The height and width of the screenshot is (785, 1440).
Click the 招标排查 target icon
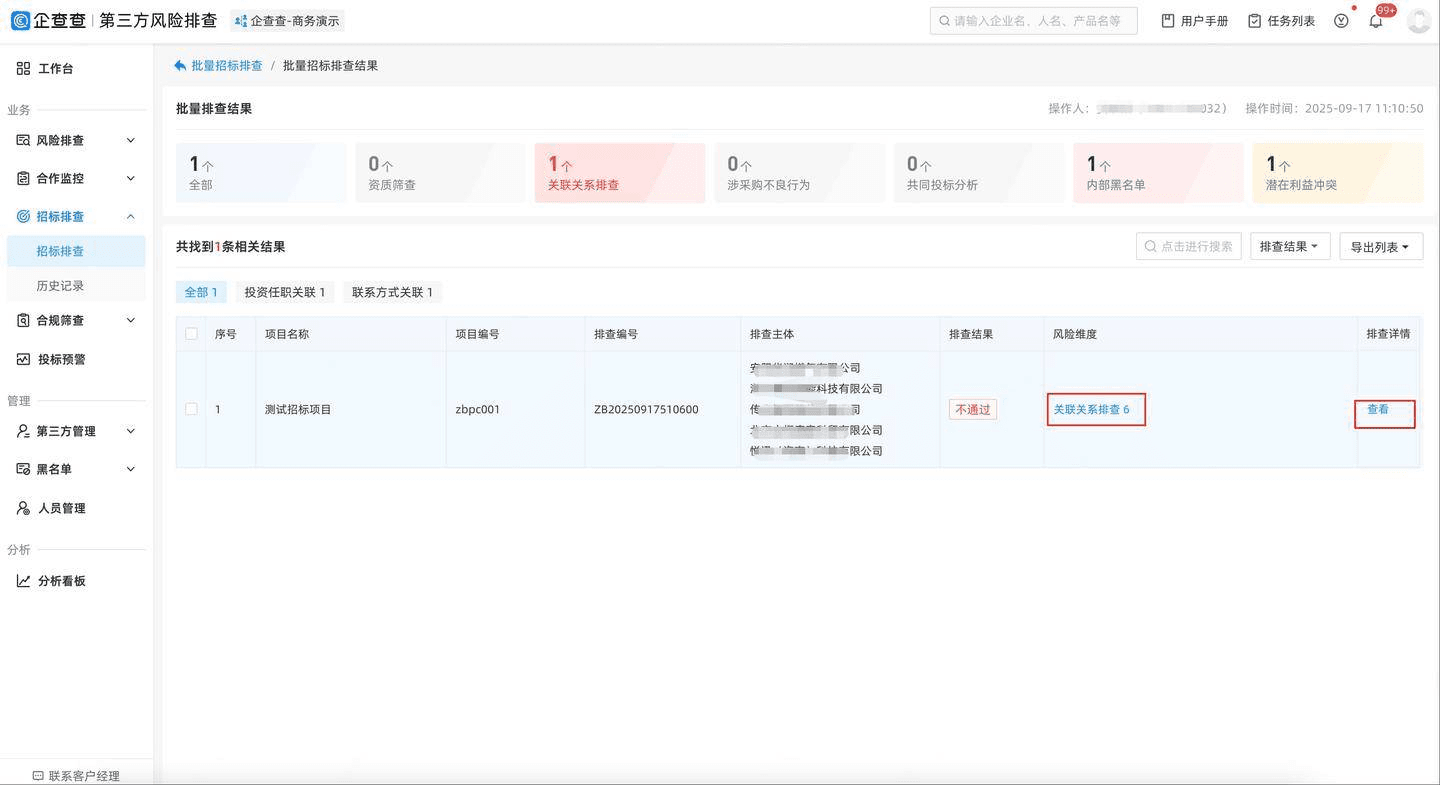tap(23, 216)
